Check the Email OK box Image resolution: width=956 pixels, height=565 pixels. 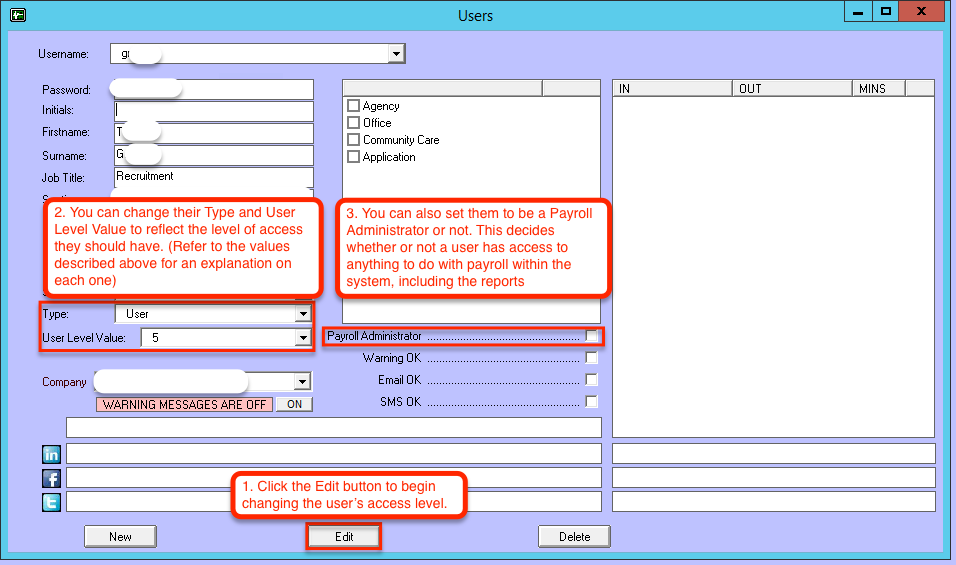click(x=592, y=380)
